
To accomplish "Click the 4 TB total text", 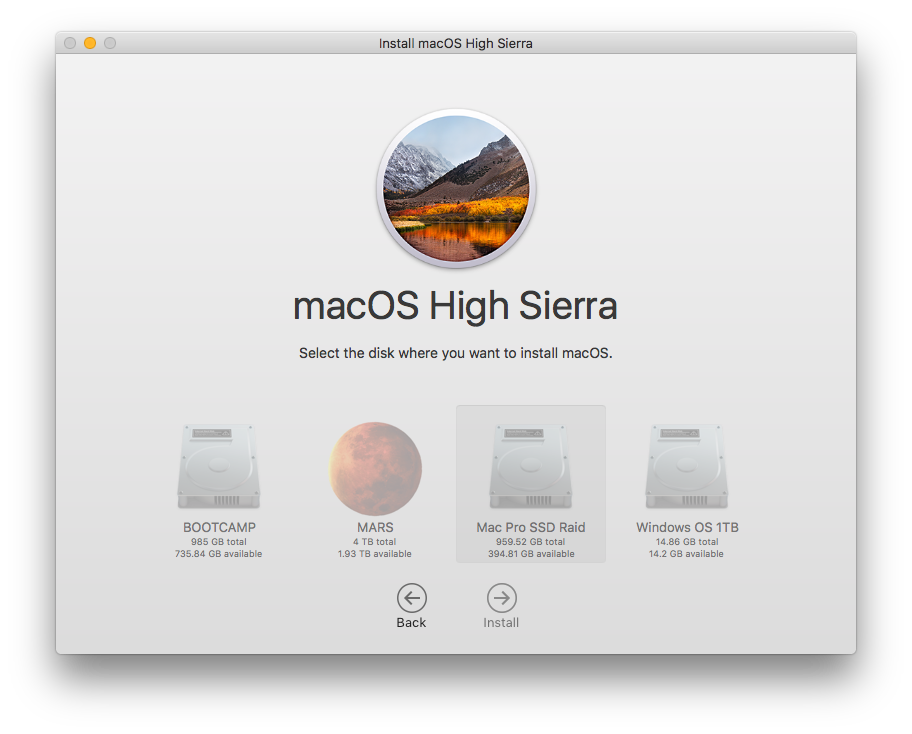I will [x=375, y=541].
